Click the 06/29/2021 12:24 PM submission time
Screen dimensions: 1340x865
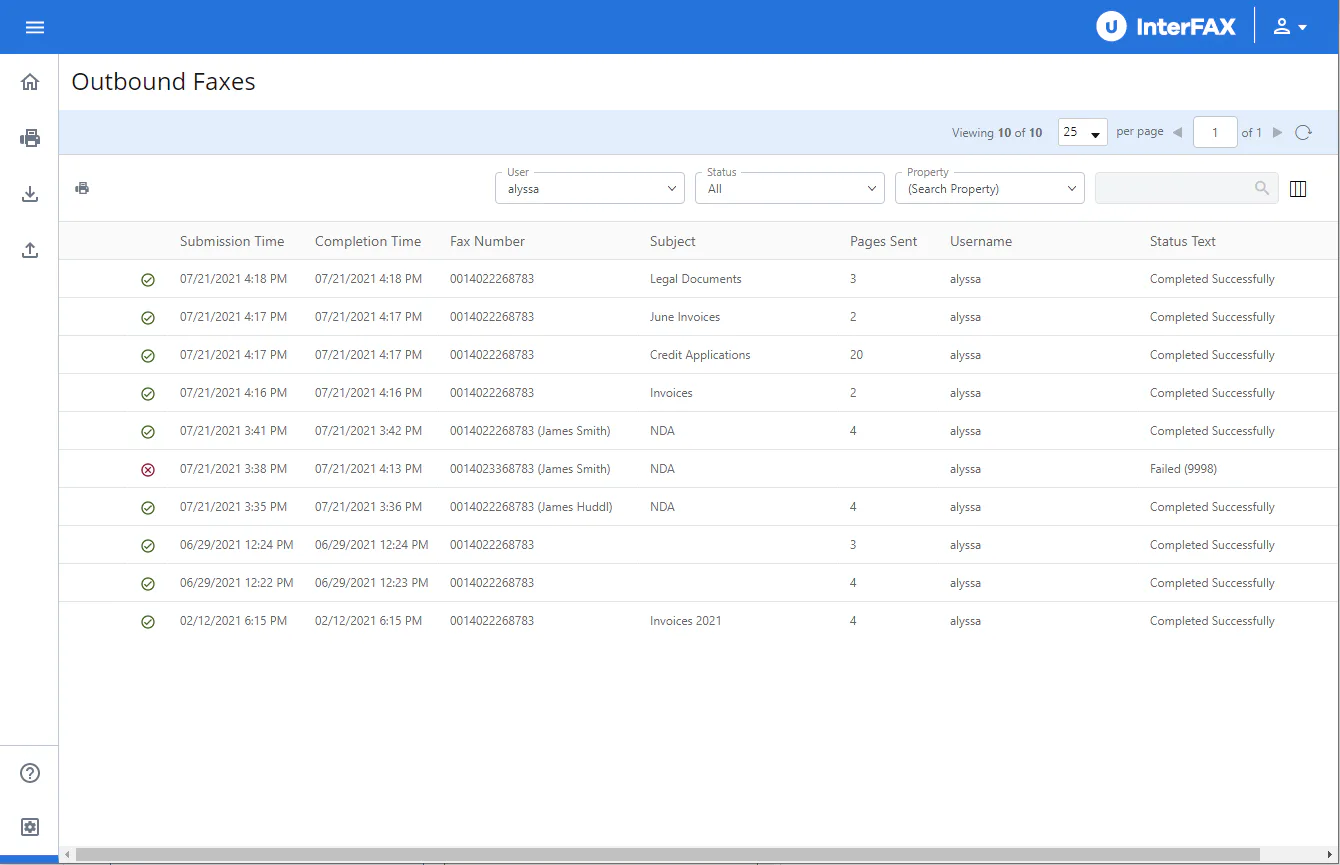[x=237, y=545]
